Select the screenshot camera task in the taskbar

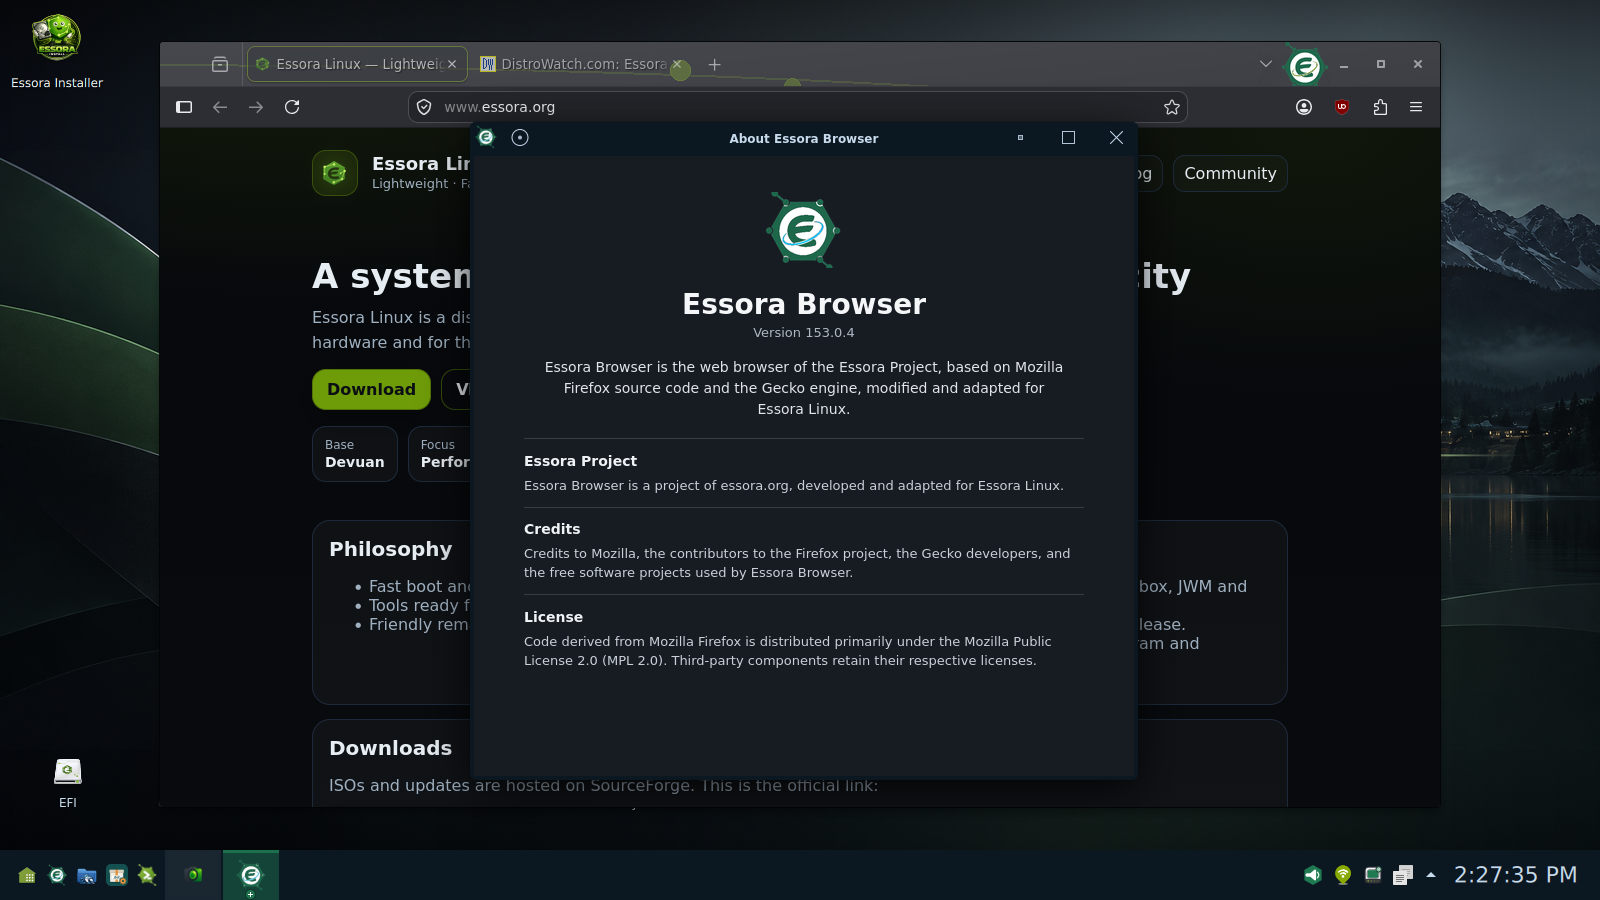(x=194, y=875)
